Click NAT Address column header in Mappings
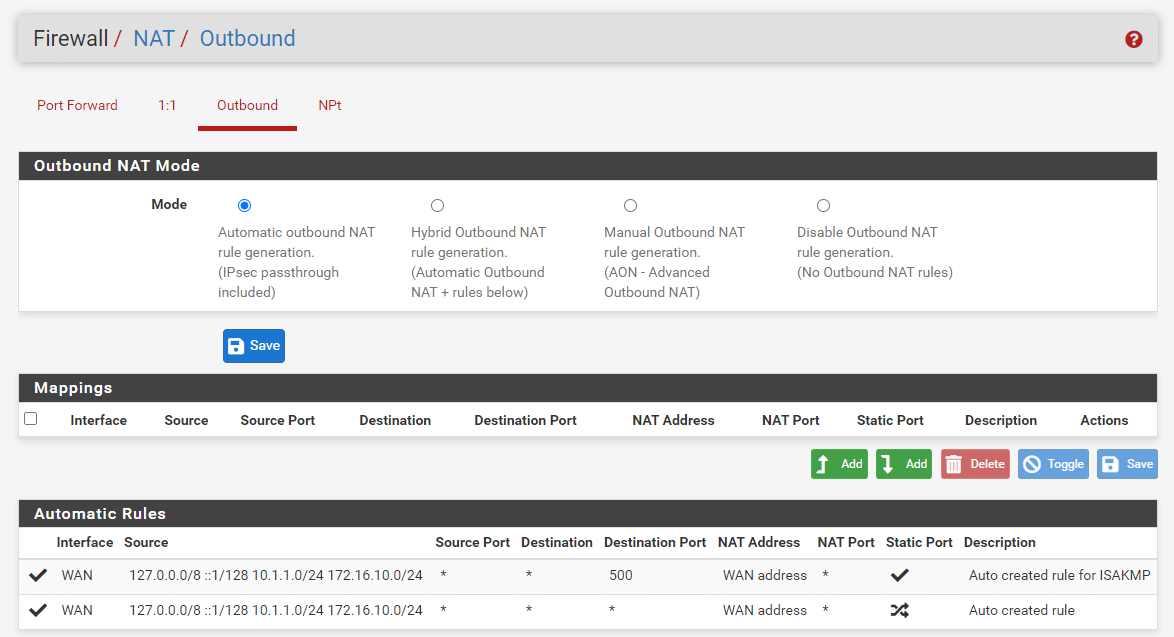This screenshot has width=1174, height=637. [x=673, y=421]
